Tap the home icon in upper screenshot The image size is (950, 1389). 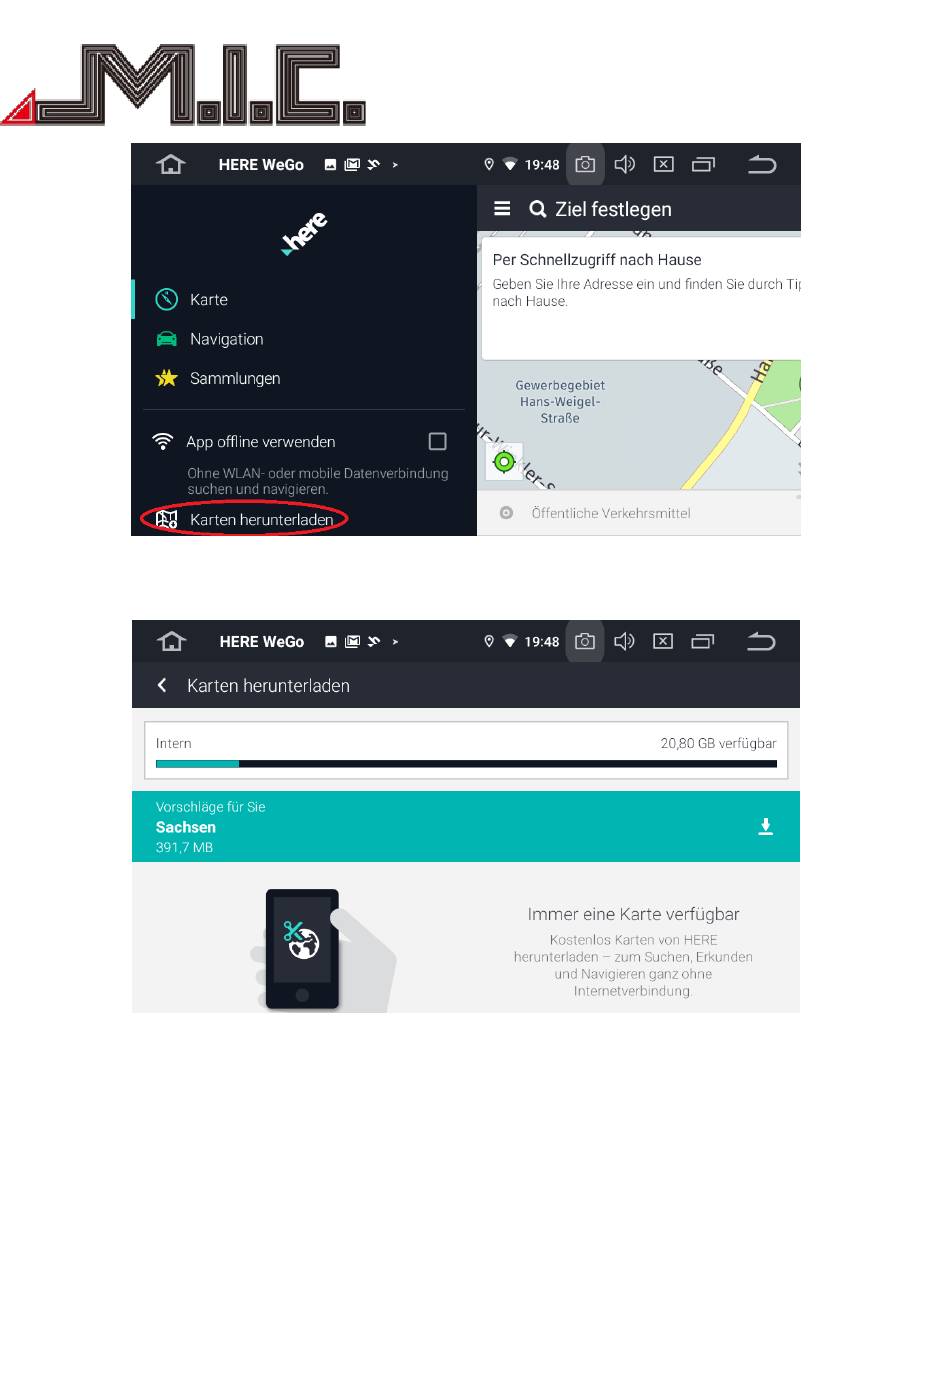coord(171,164)
